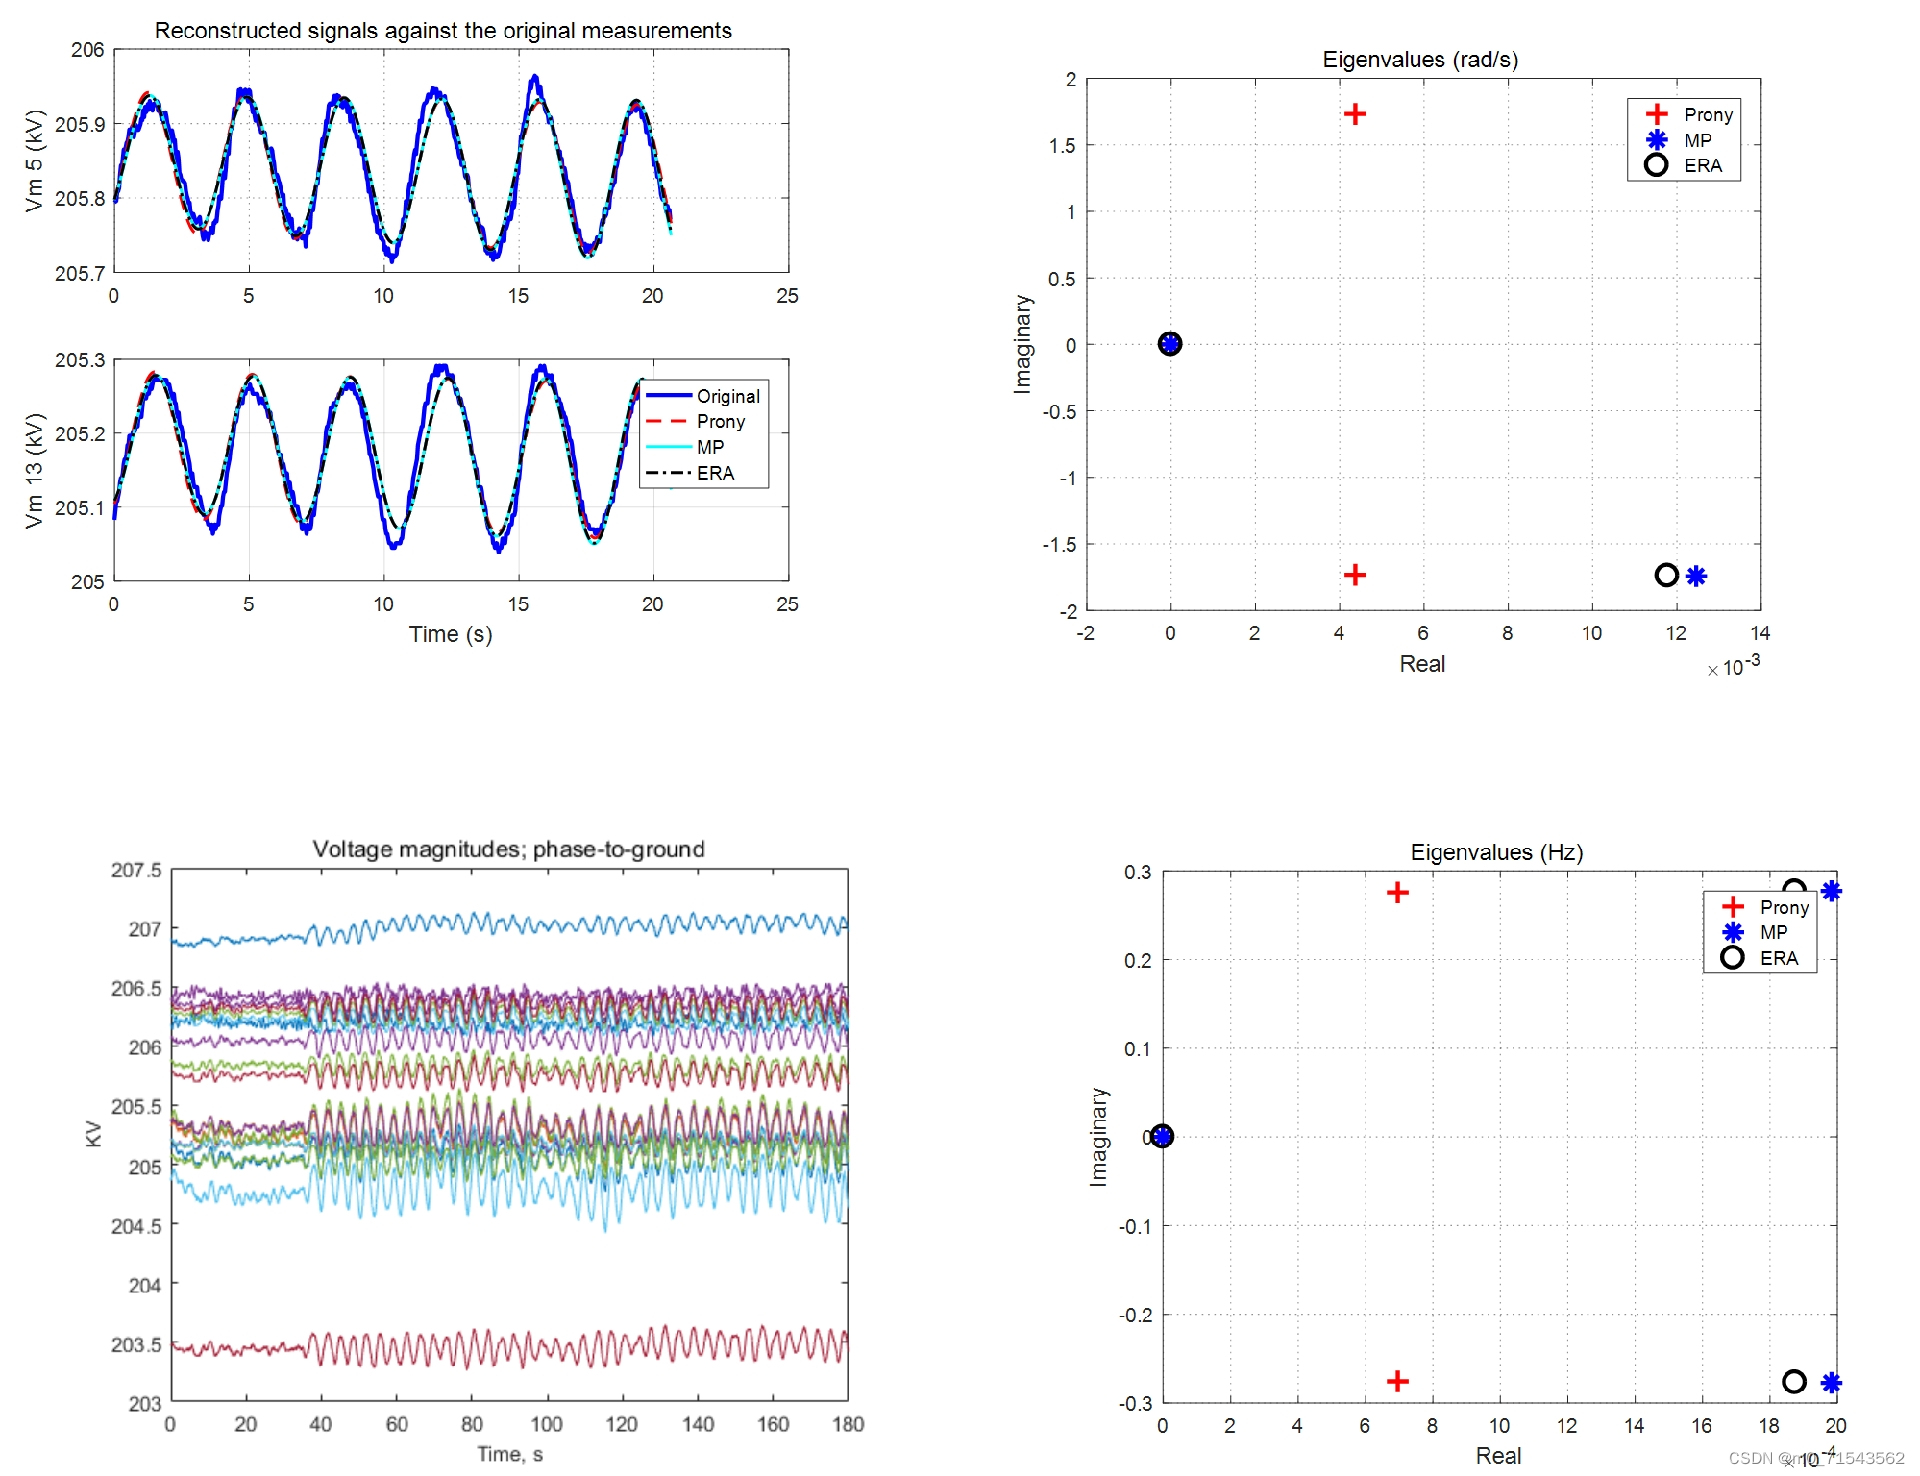Image resolution: width=1920 pixels, height=1476 pixels.
Task: Click the 205.9 tick on Vm 5 axis
Action: 80,125
